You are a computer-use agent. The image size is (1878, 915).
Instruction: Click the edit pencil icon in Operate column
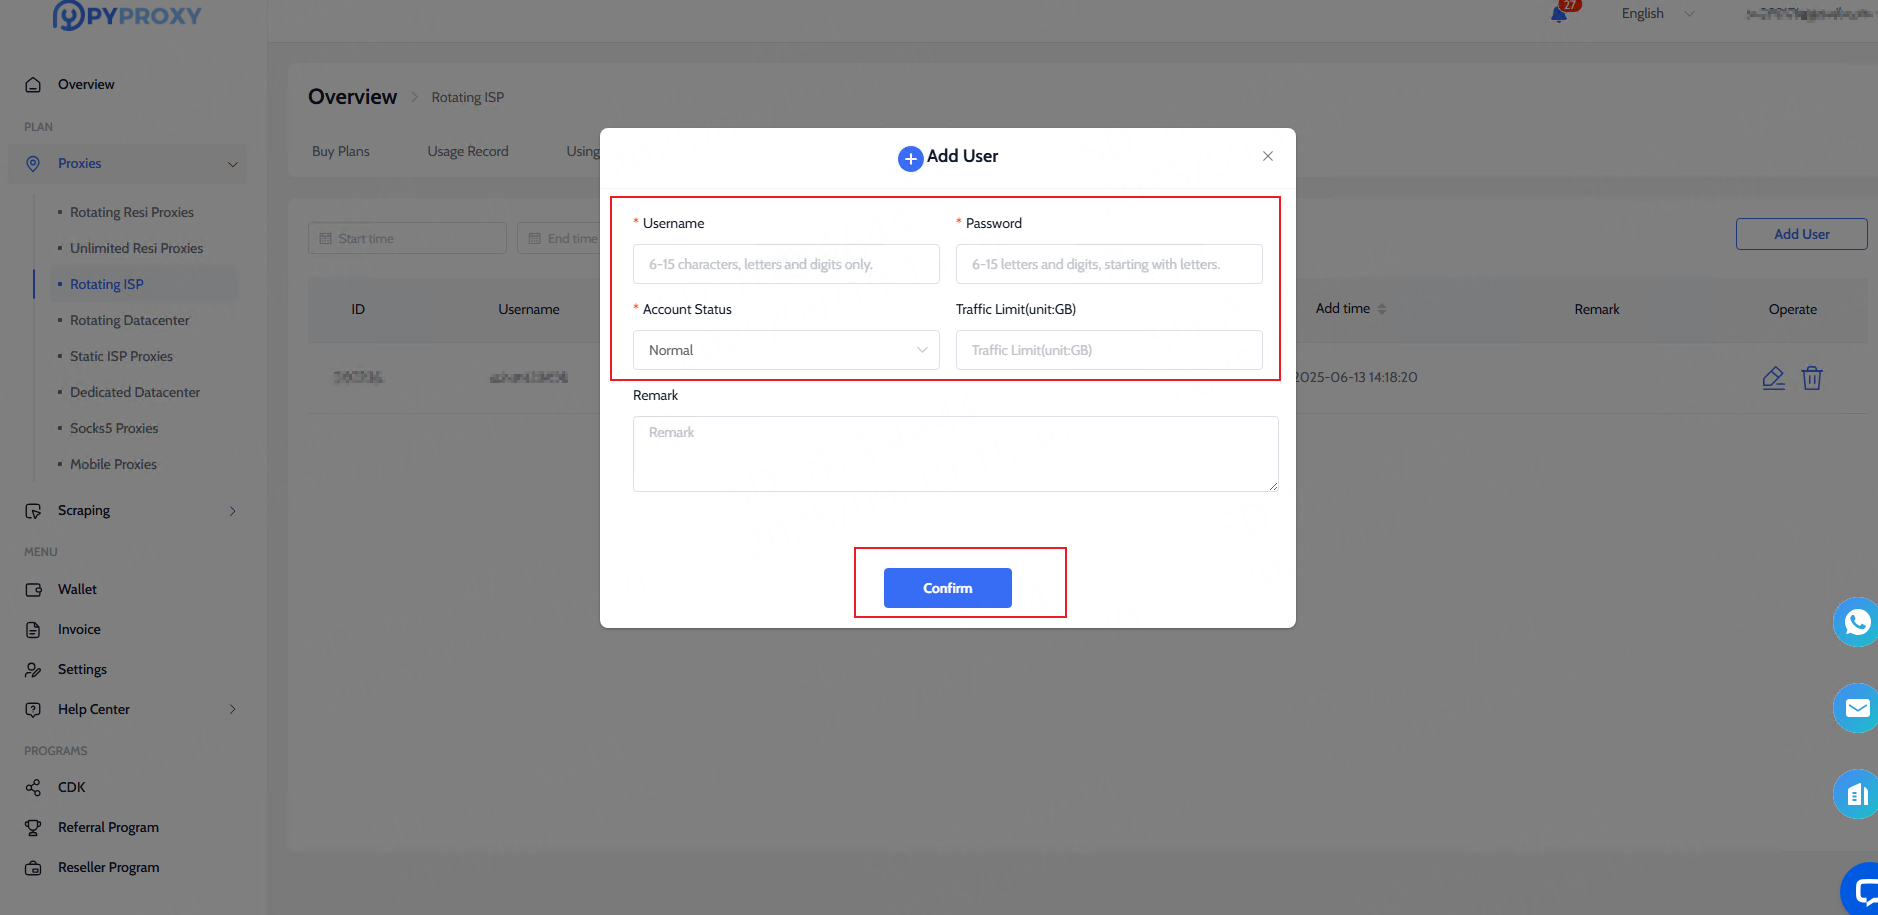point(1773,378)
